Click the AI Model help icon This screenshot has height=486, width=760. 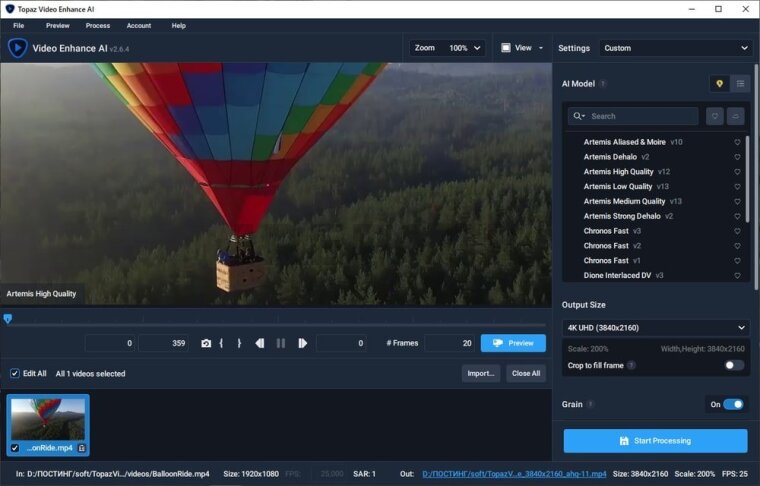coord(603,84)
